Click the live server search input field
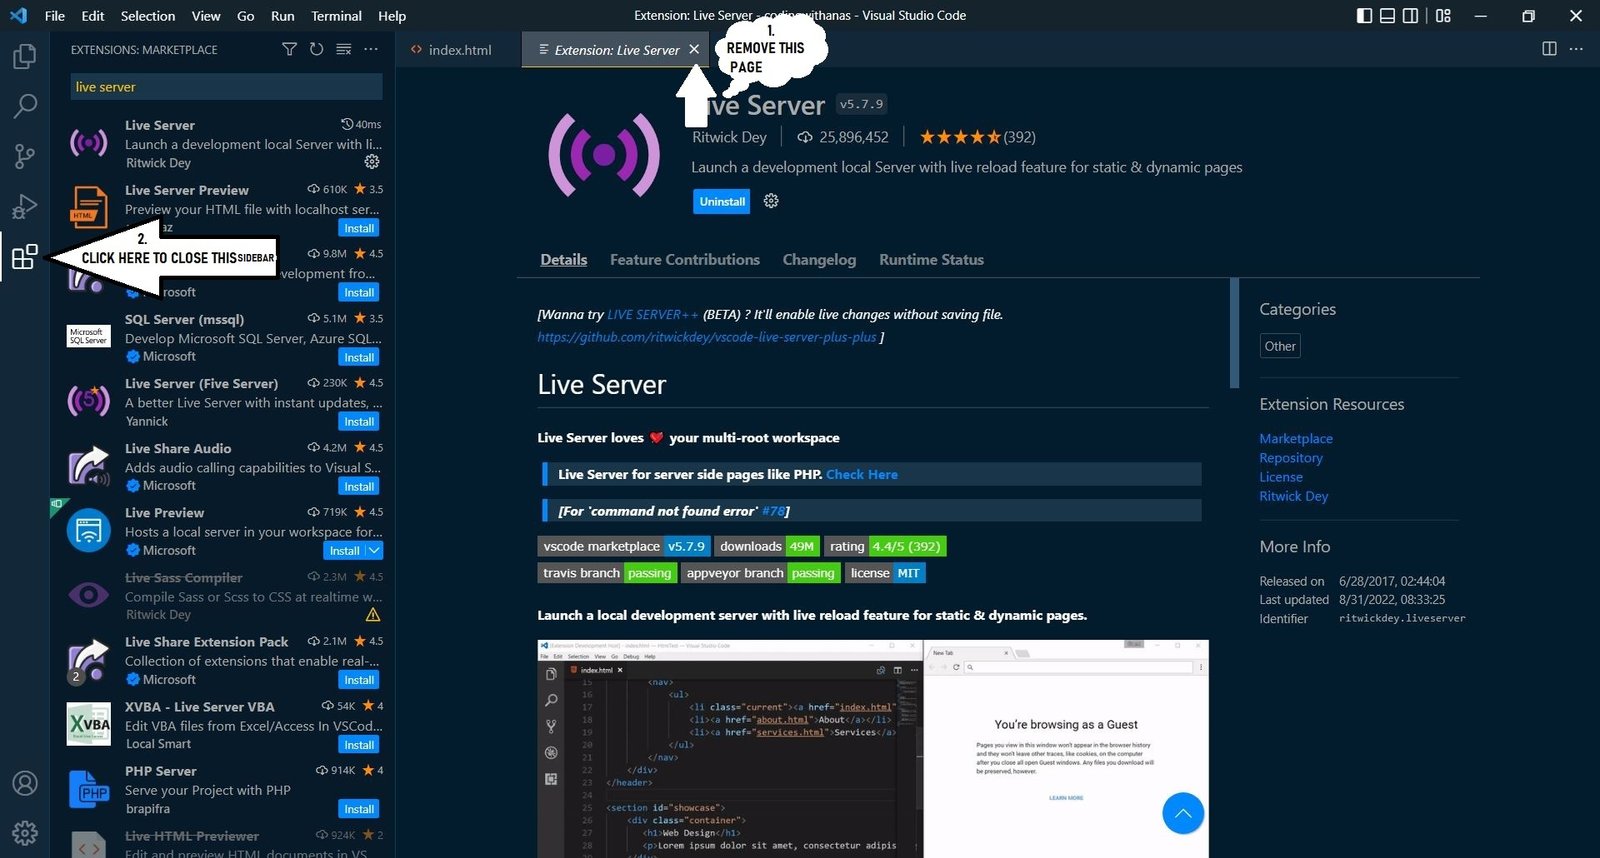1600x858 pixels. pos(226,87)
